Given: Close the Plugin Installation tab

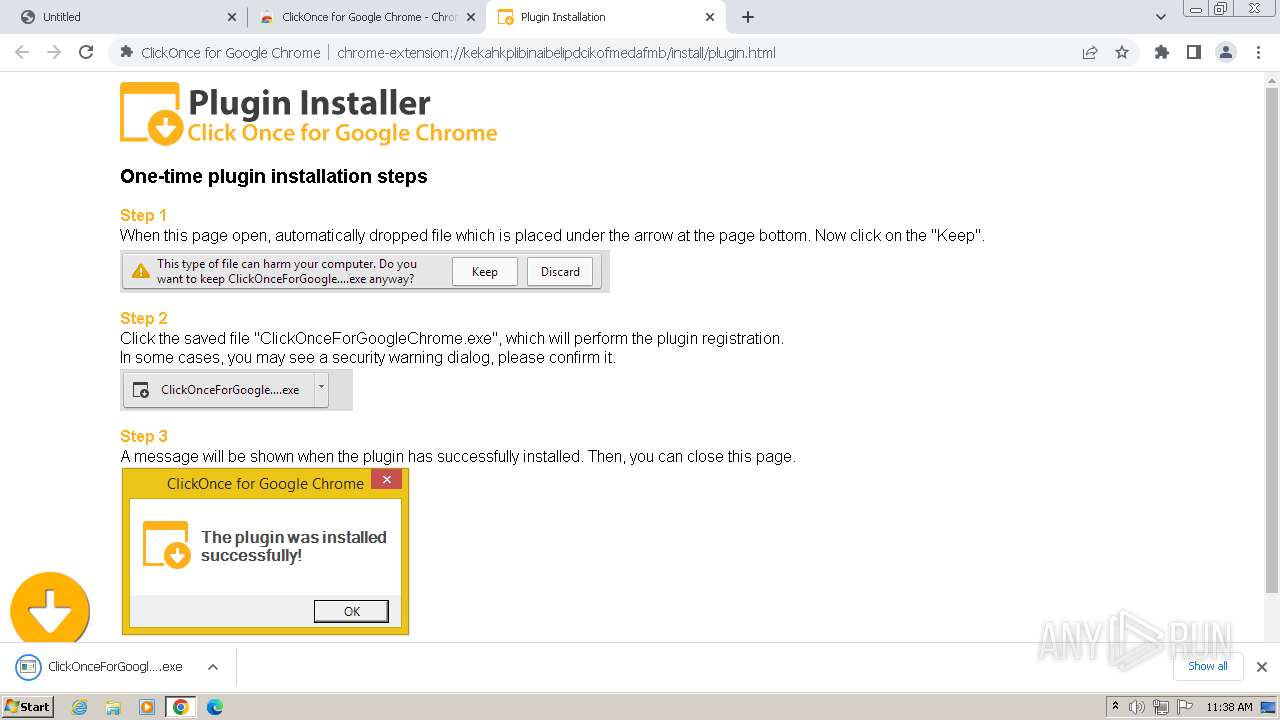Looking at the screenshot, I should pyautogui.click(x=710, y=17).
